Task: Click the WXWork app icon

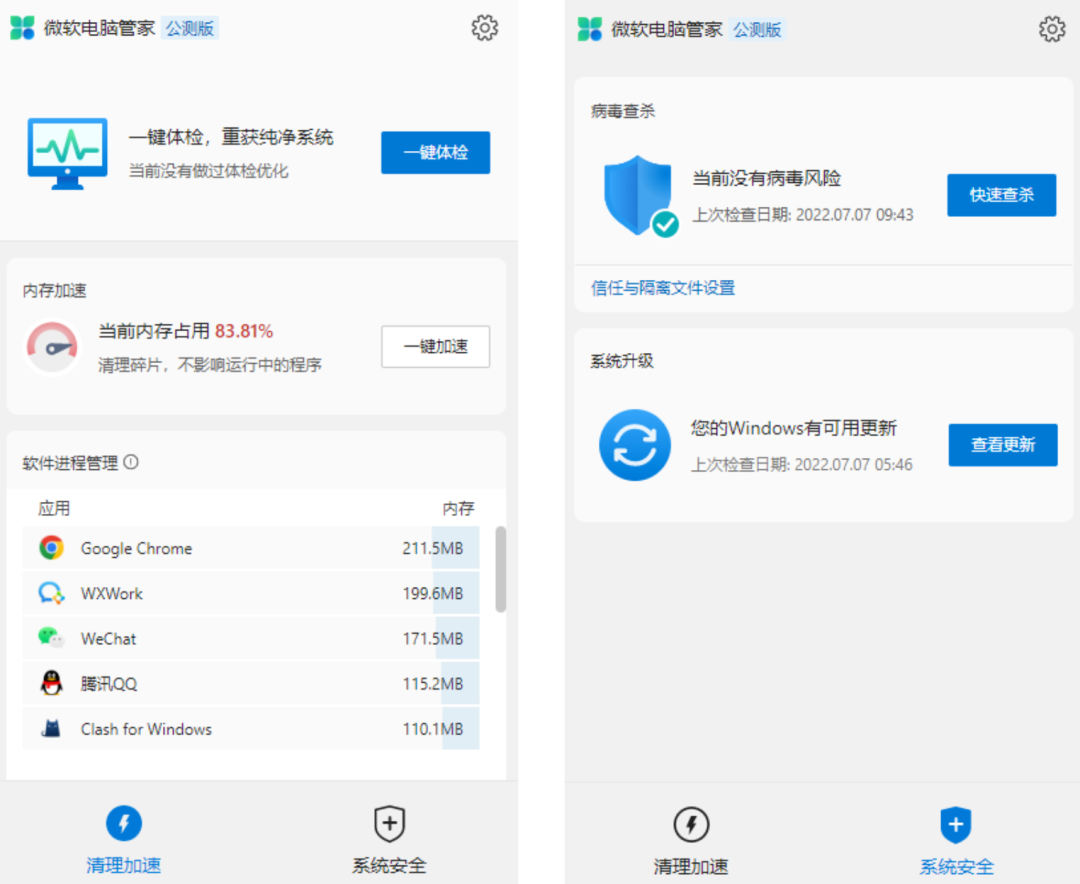Action: (51, 593)
